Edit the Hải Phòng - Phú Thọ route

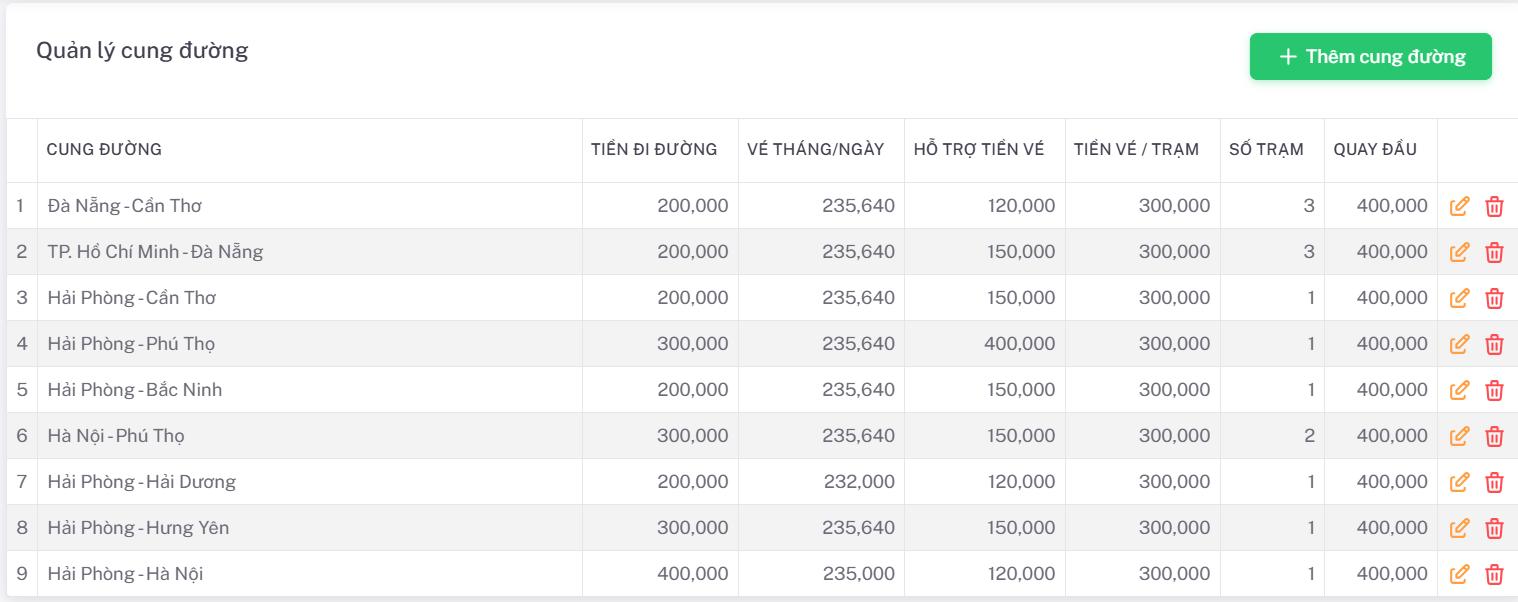pos(1459,345)
